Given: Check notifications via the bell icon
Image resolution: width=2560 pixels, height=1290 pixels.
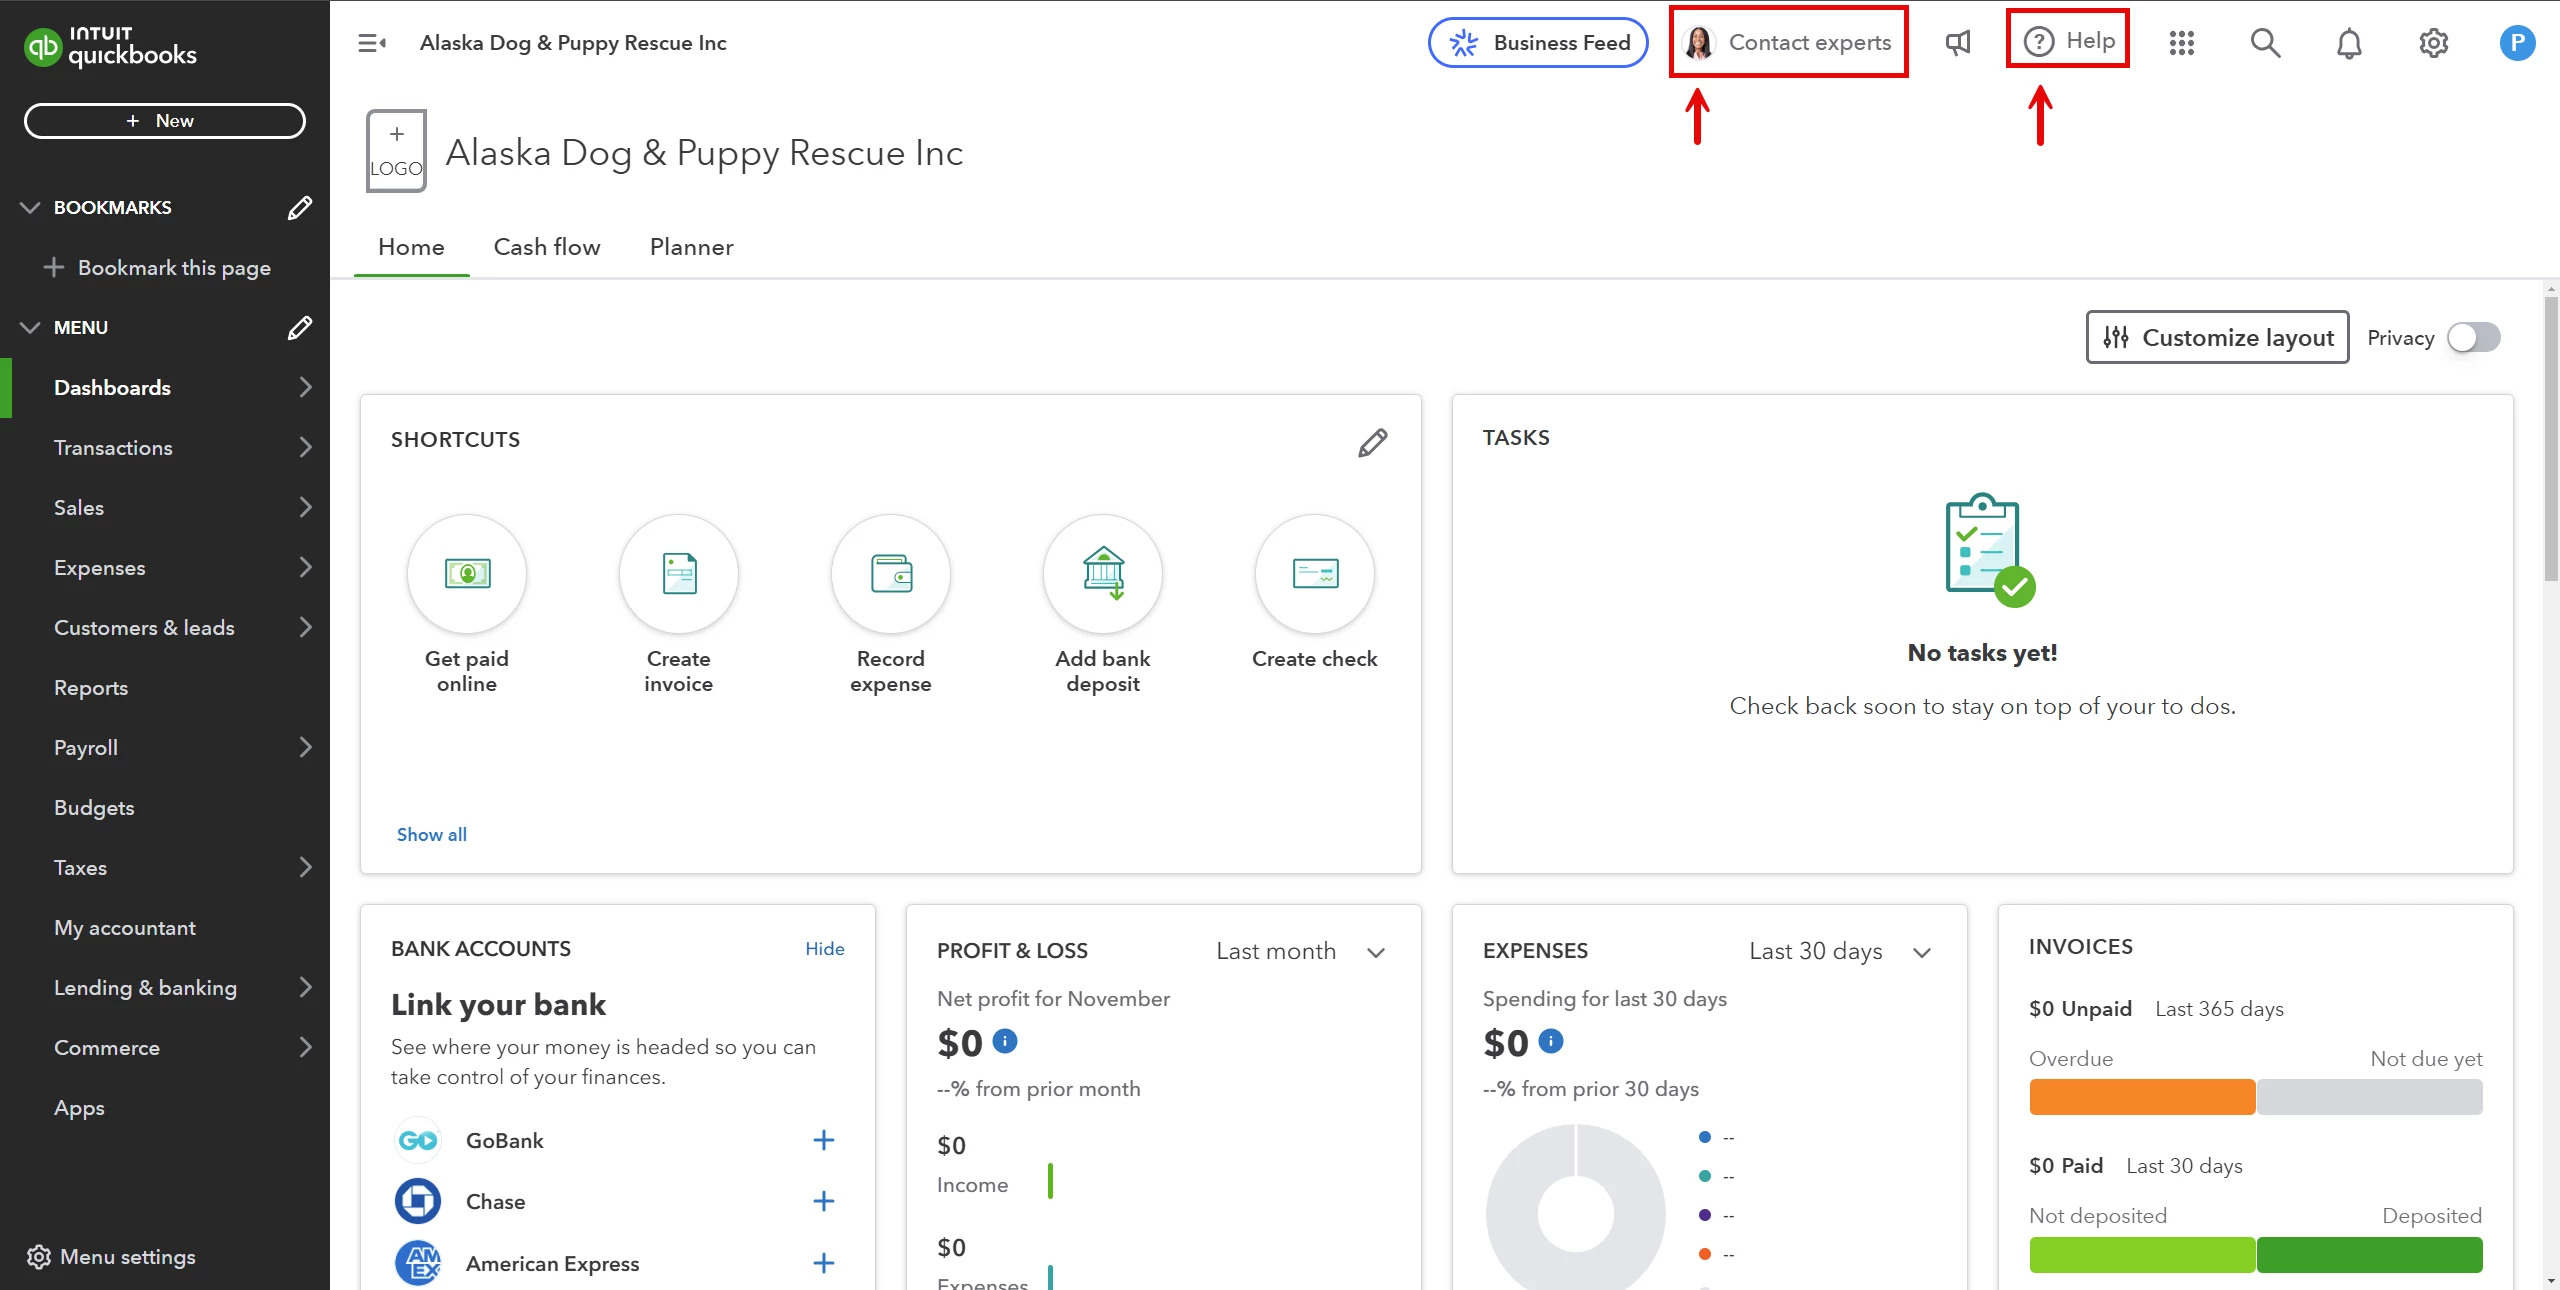Looking at the screenshot, I should click(x=2348, y=43).
